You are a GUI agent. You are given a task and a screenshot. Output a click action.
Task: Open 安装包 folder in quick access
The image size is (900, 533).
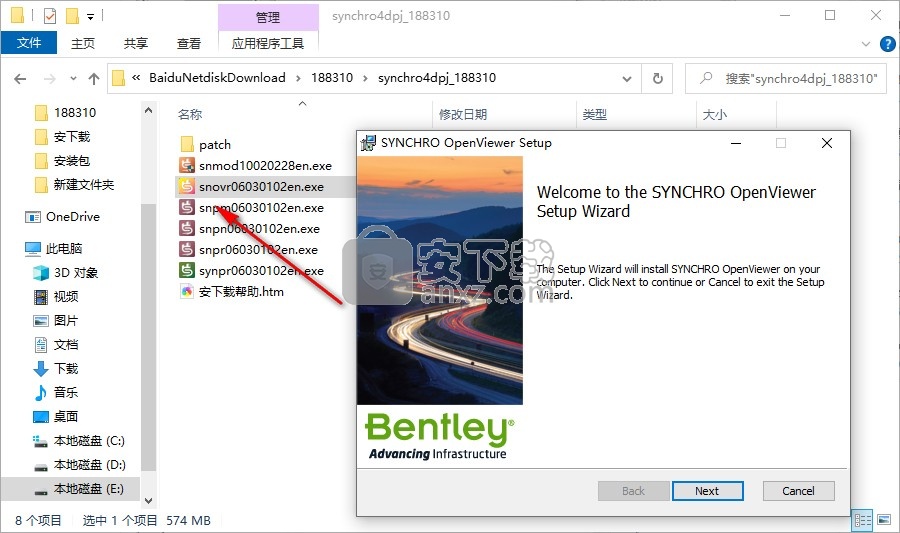click(x=63, y=161)
